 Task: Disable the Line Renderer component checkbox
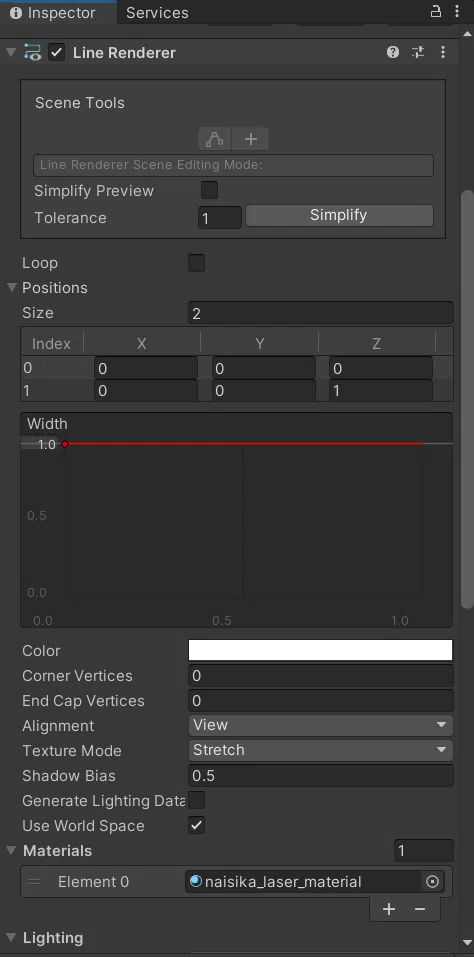coord(57,52)
